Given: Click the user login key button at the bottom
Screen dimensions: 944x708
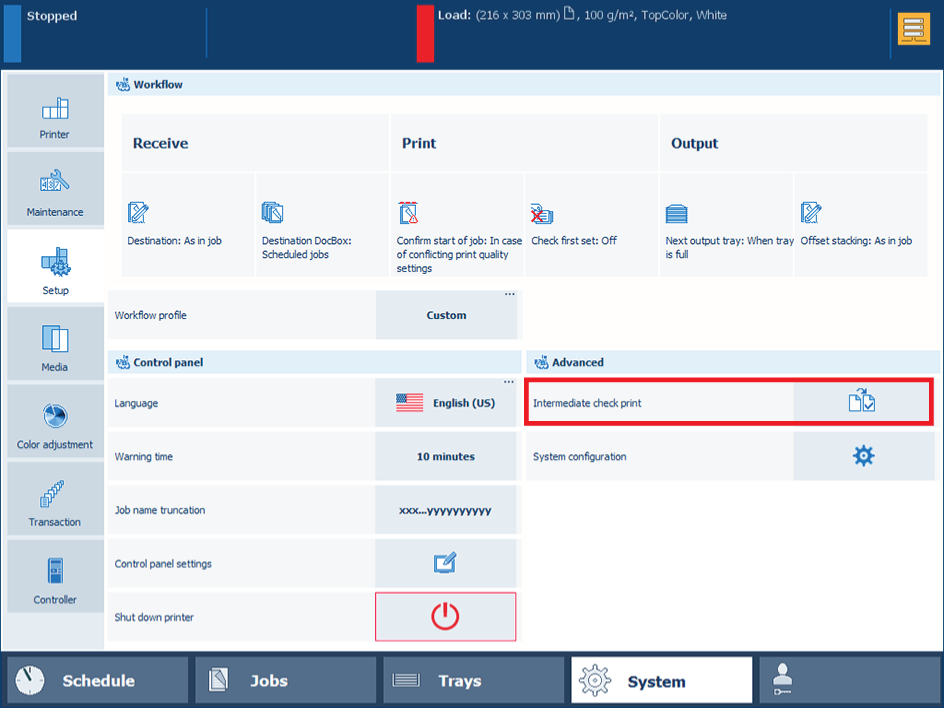Looking at the screenshot, I should (x=848, y=681).
